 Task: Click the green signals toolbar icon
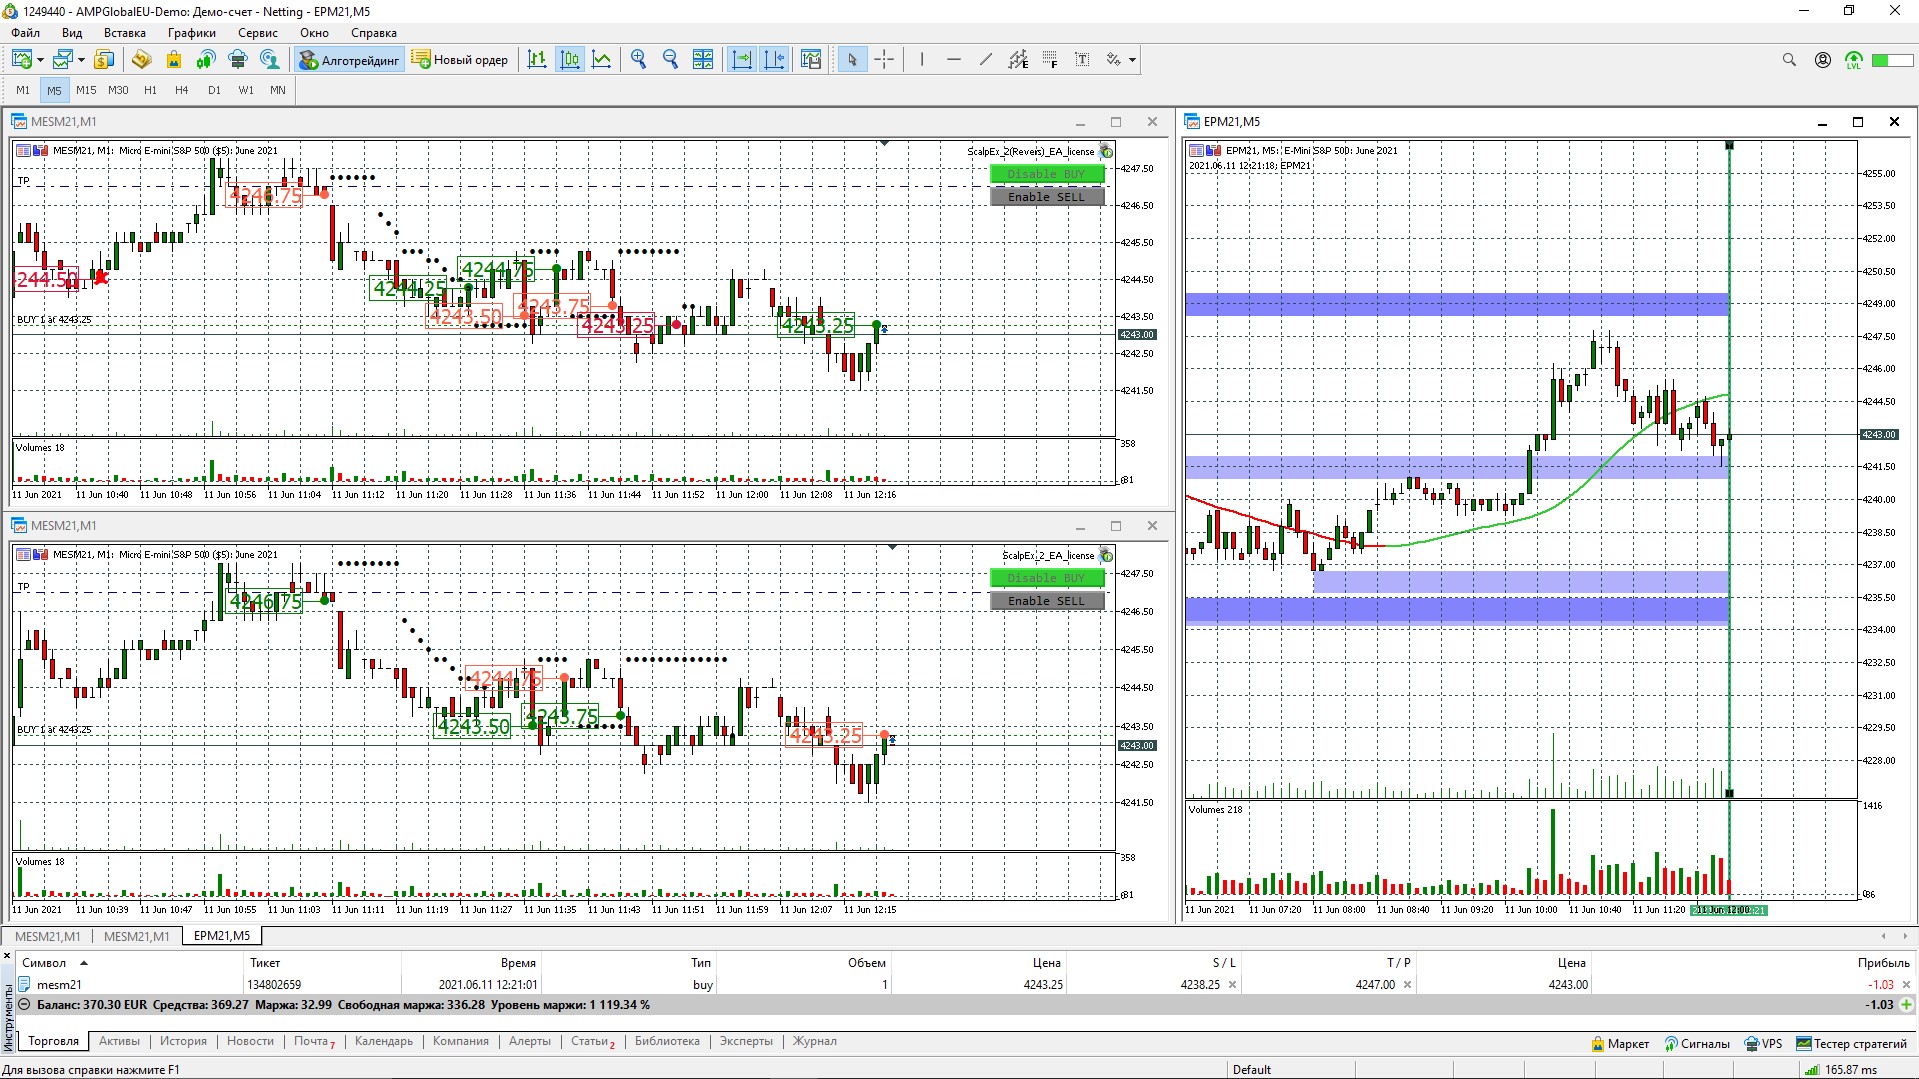tap(206, 60)
